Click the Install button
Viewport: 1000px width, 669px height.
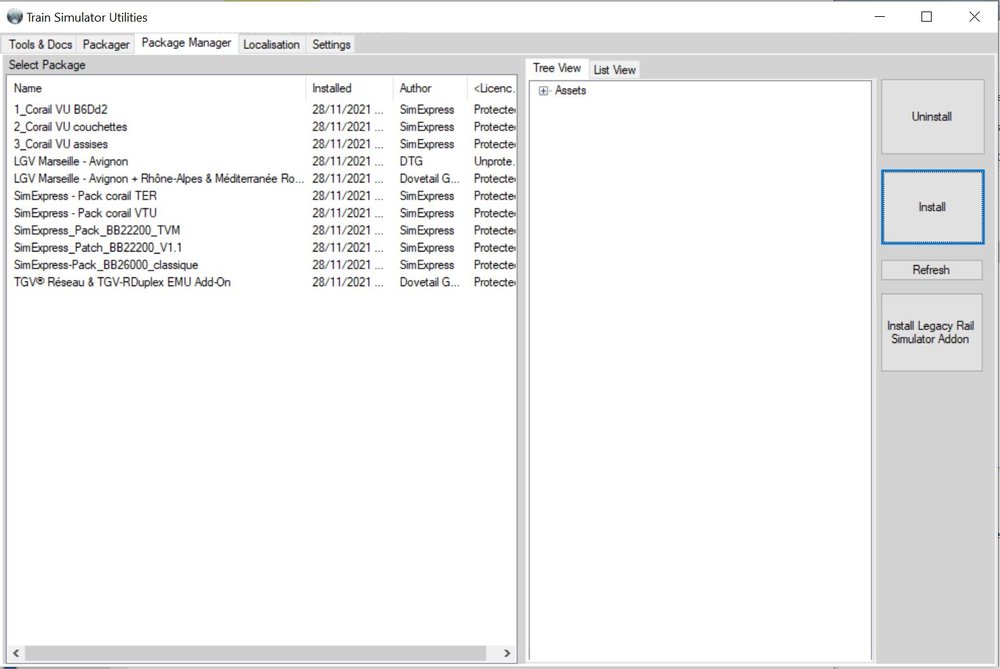[x=932, y=207]
